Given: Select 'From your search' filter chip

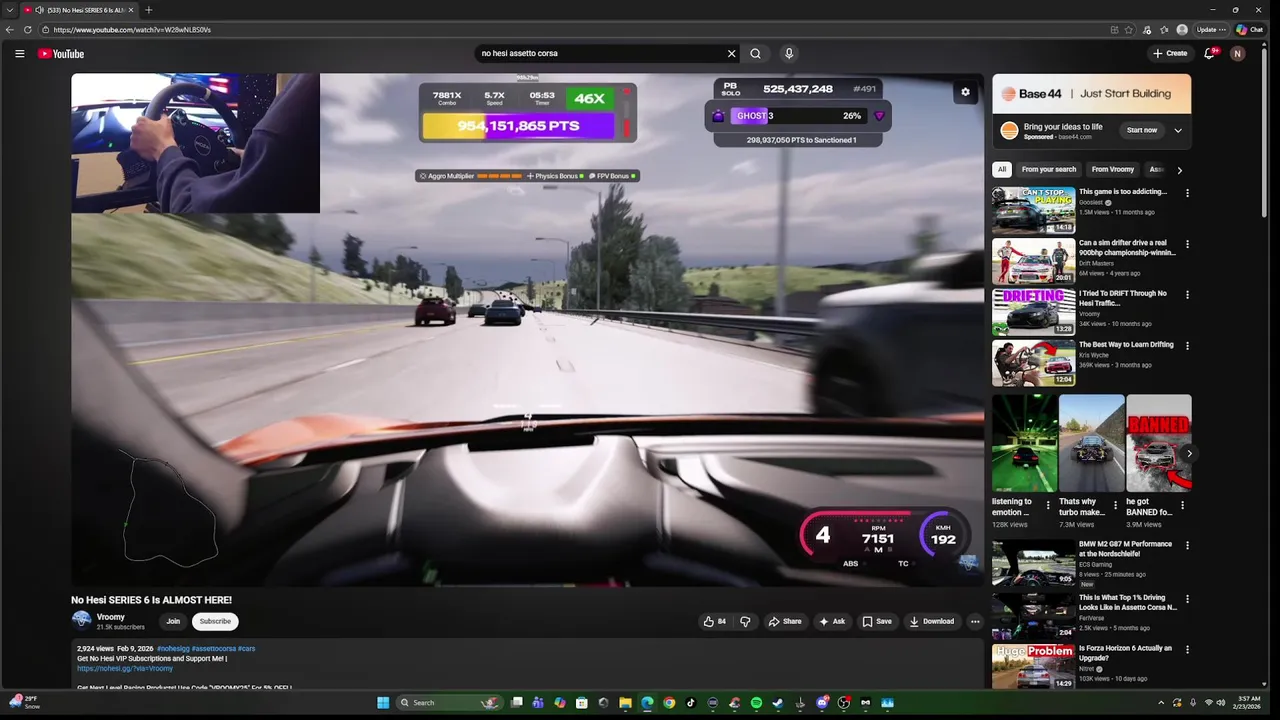Looking at the screenshot, I should point(1049,170).
